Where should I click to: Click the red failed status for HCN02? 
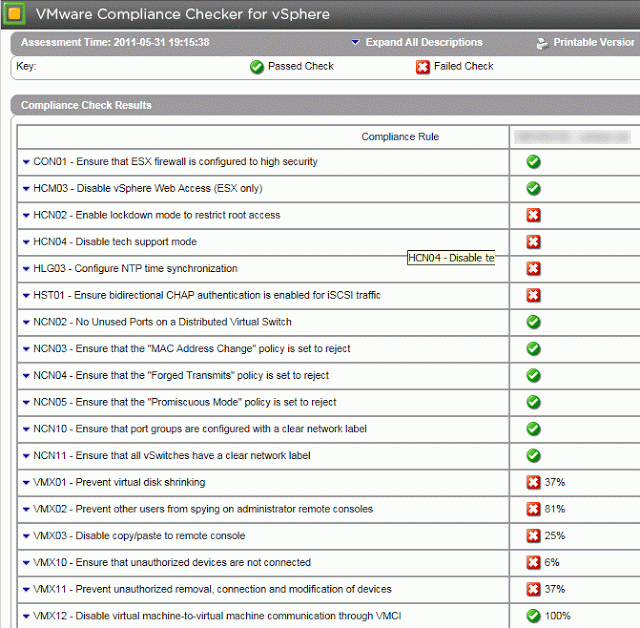[x=533, y=215]
